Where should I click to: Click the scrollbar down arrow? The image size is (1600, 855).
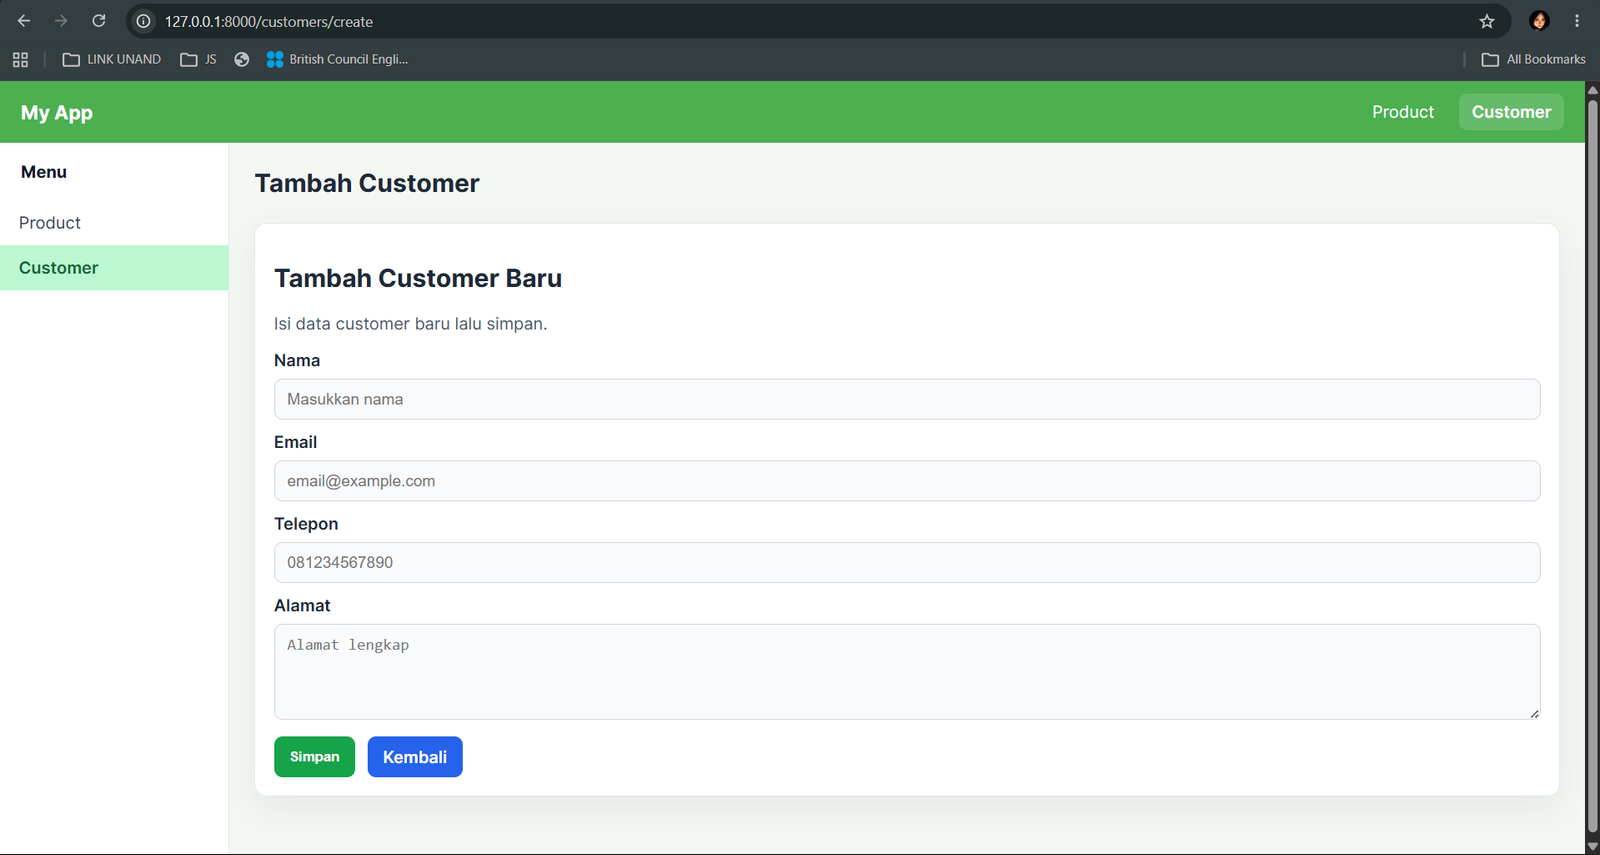[1592, 846]
